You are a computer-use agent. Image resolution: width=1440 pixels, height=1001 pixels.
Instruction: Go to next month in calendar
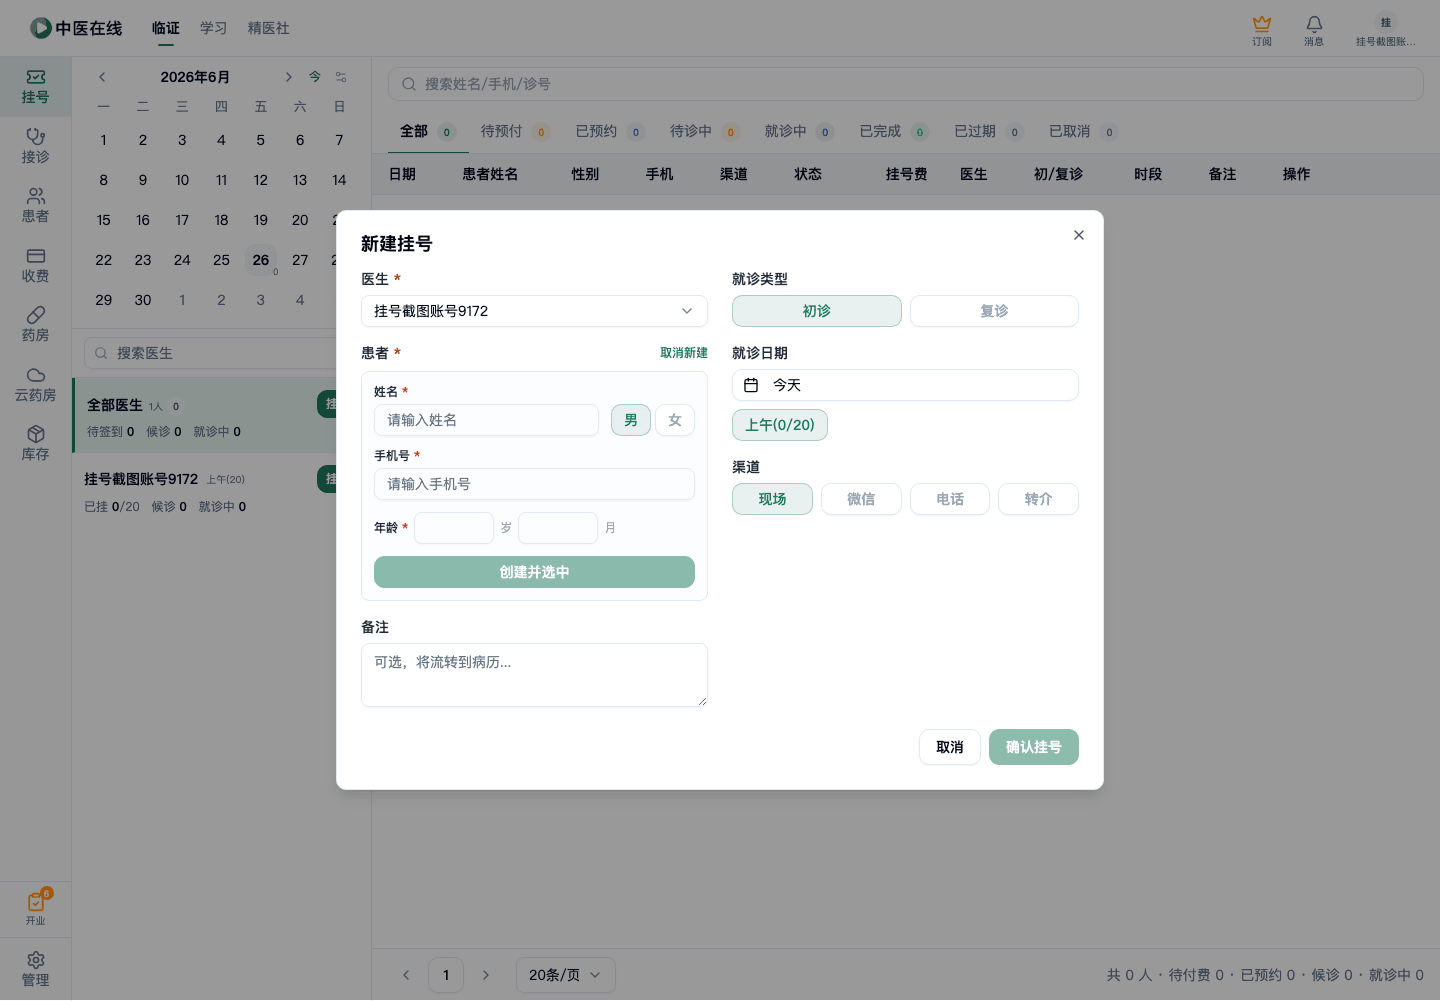point(288,77)
